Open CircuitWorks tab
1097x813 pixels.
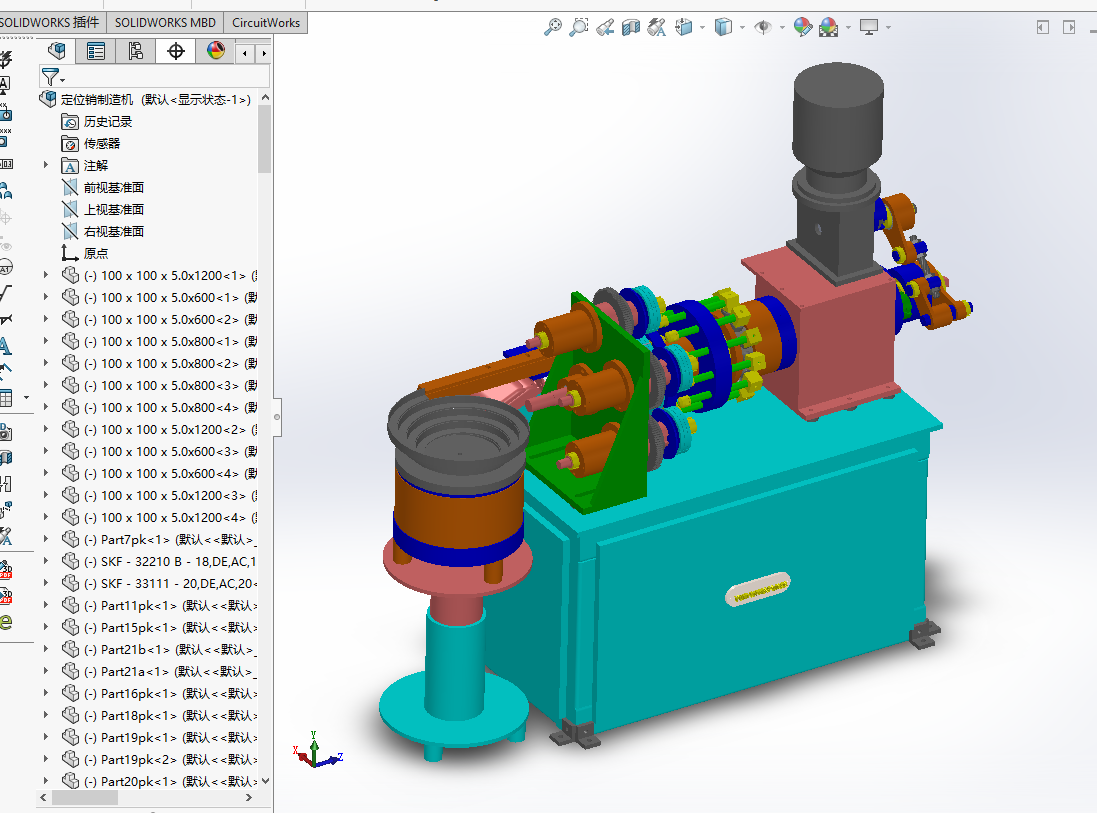(266, 22)
